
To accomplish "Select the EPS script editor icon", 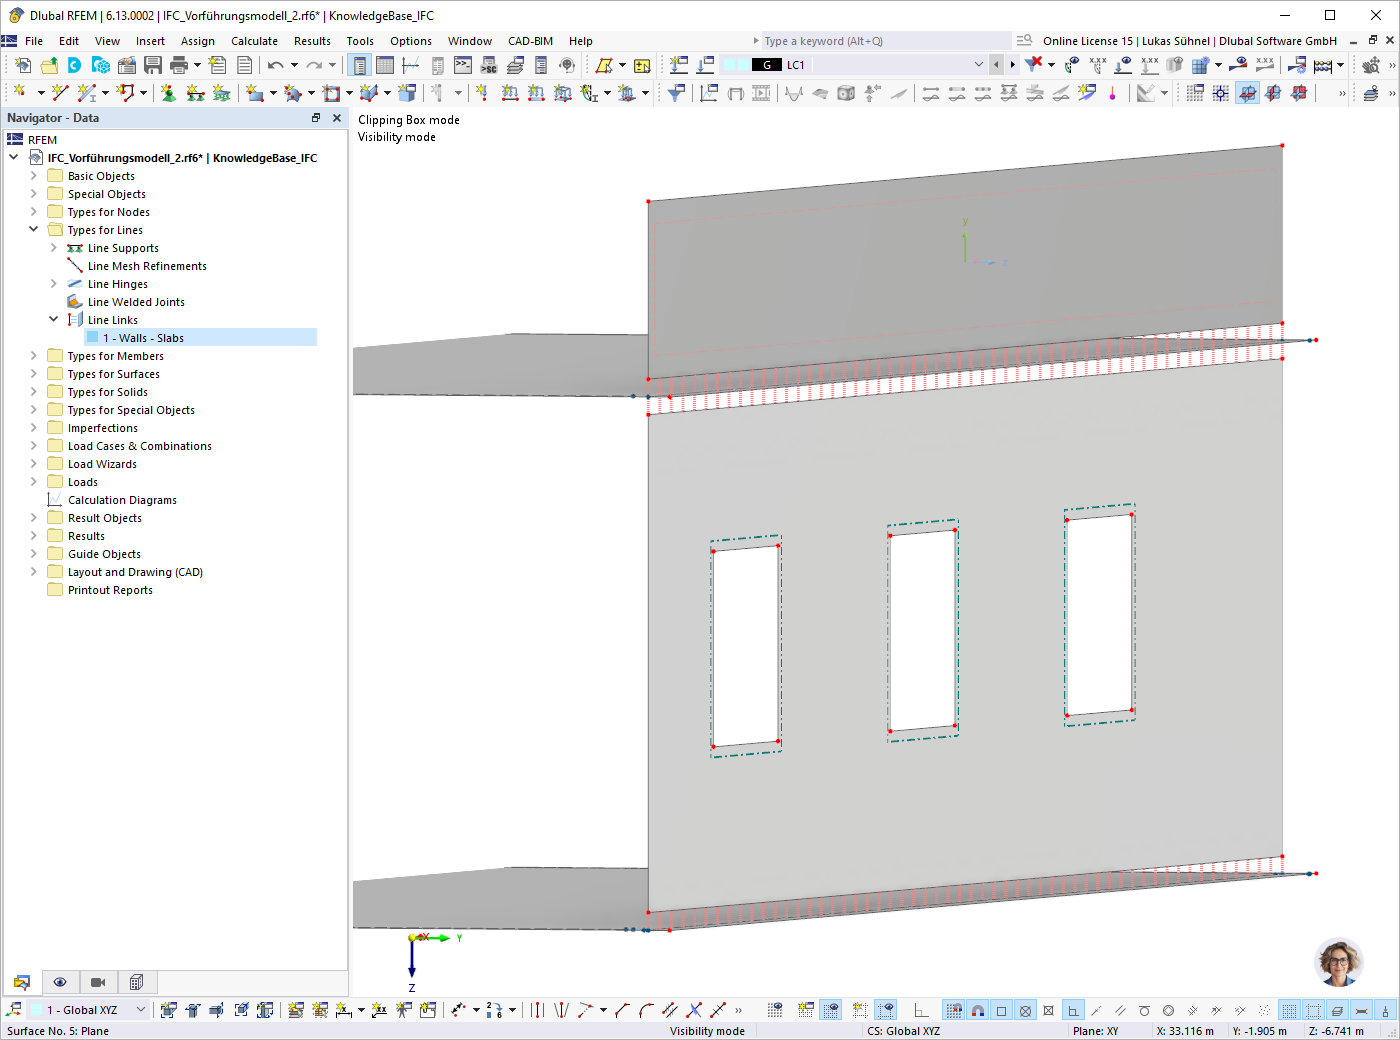I will click(x=488, y=63).
